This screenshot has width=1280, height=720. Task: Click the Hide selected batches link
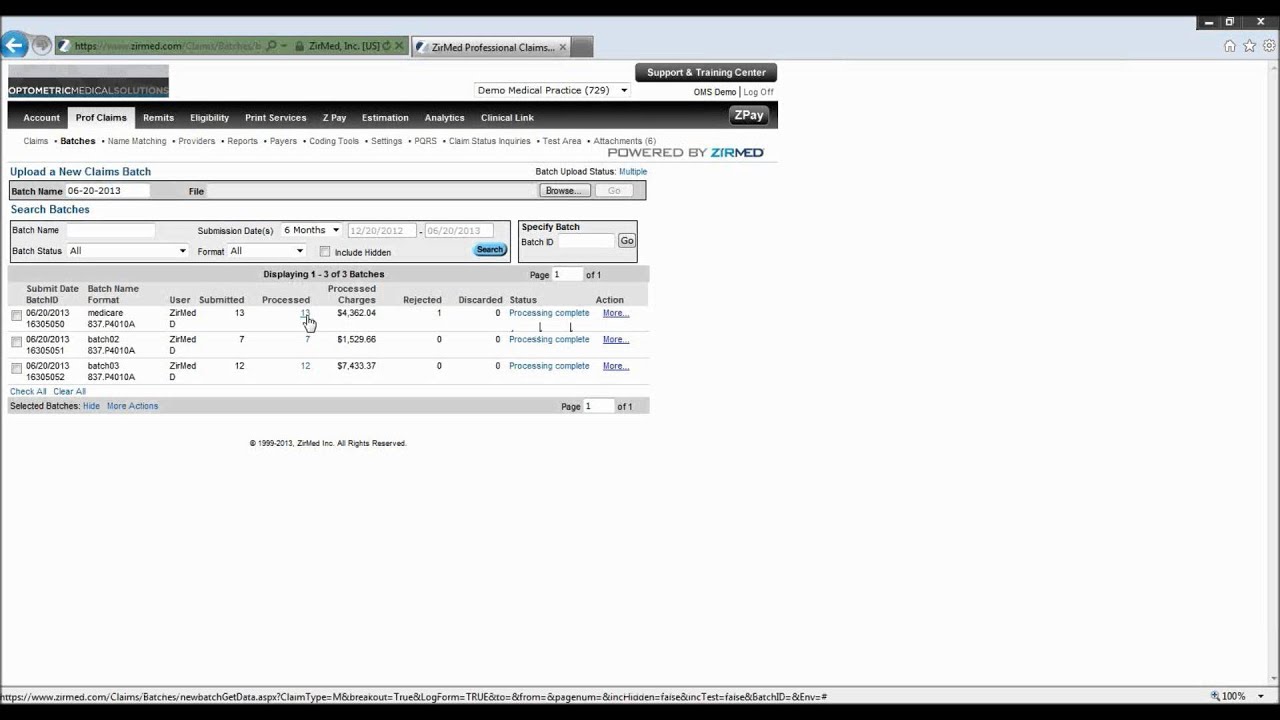(91, 406)
